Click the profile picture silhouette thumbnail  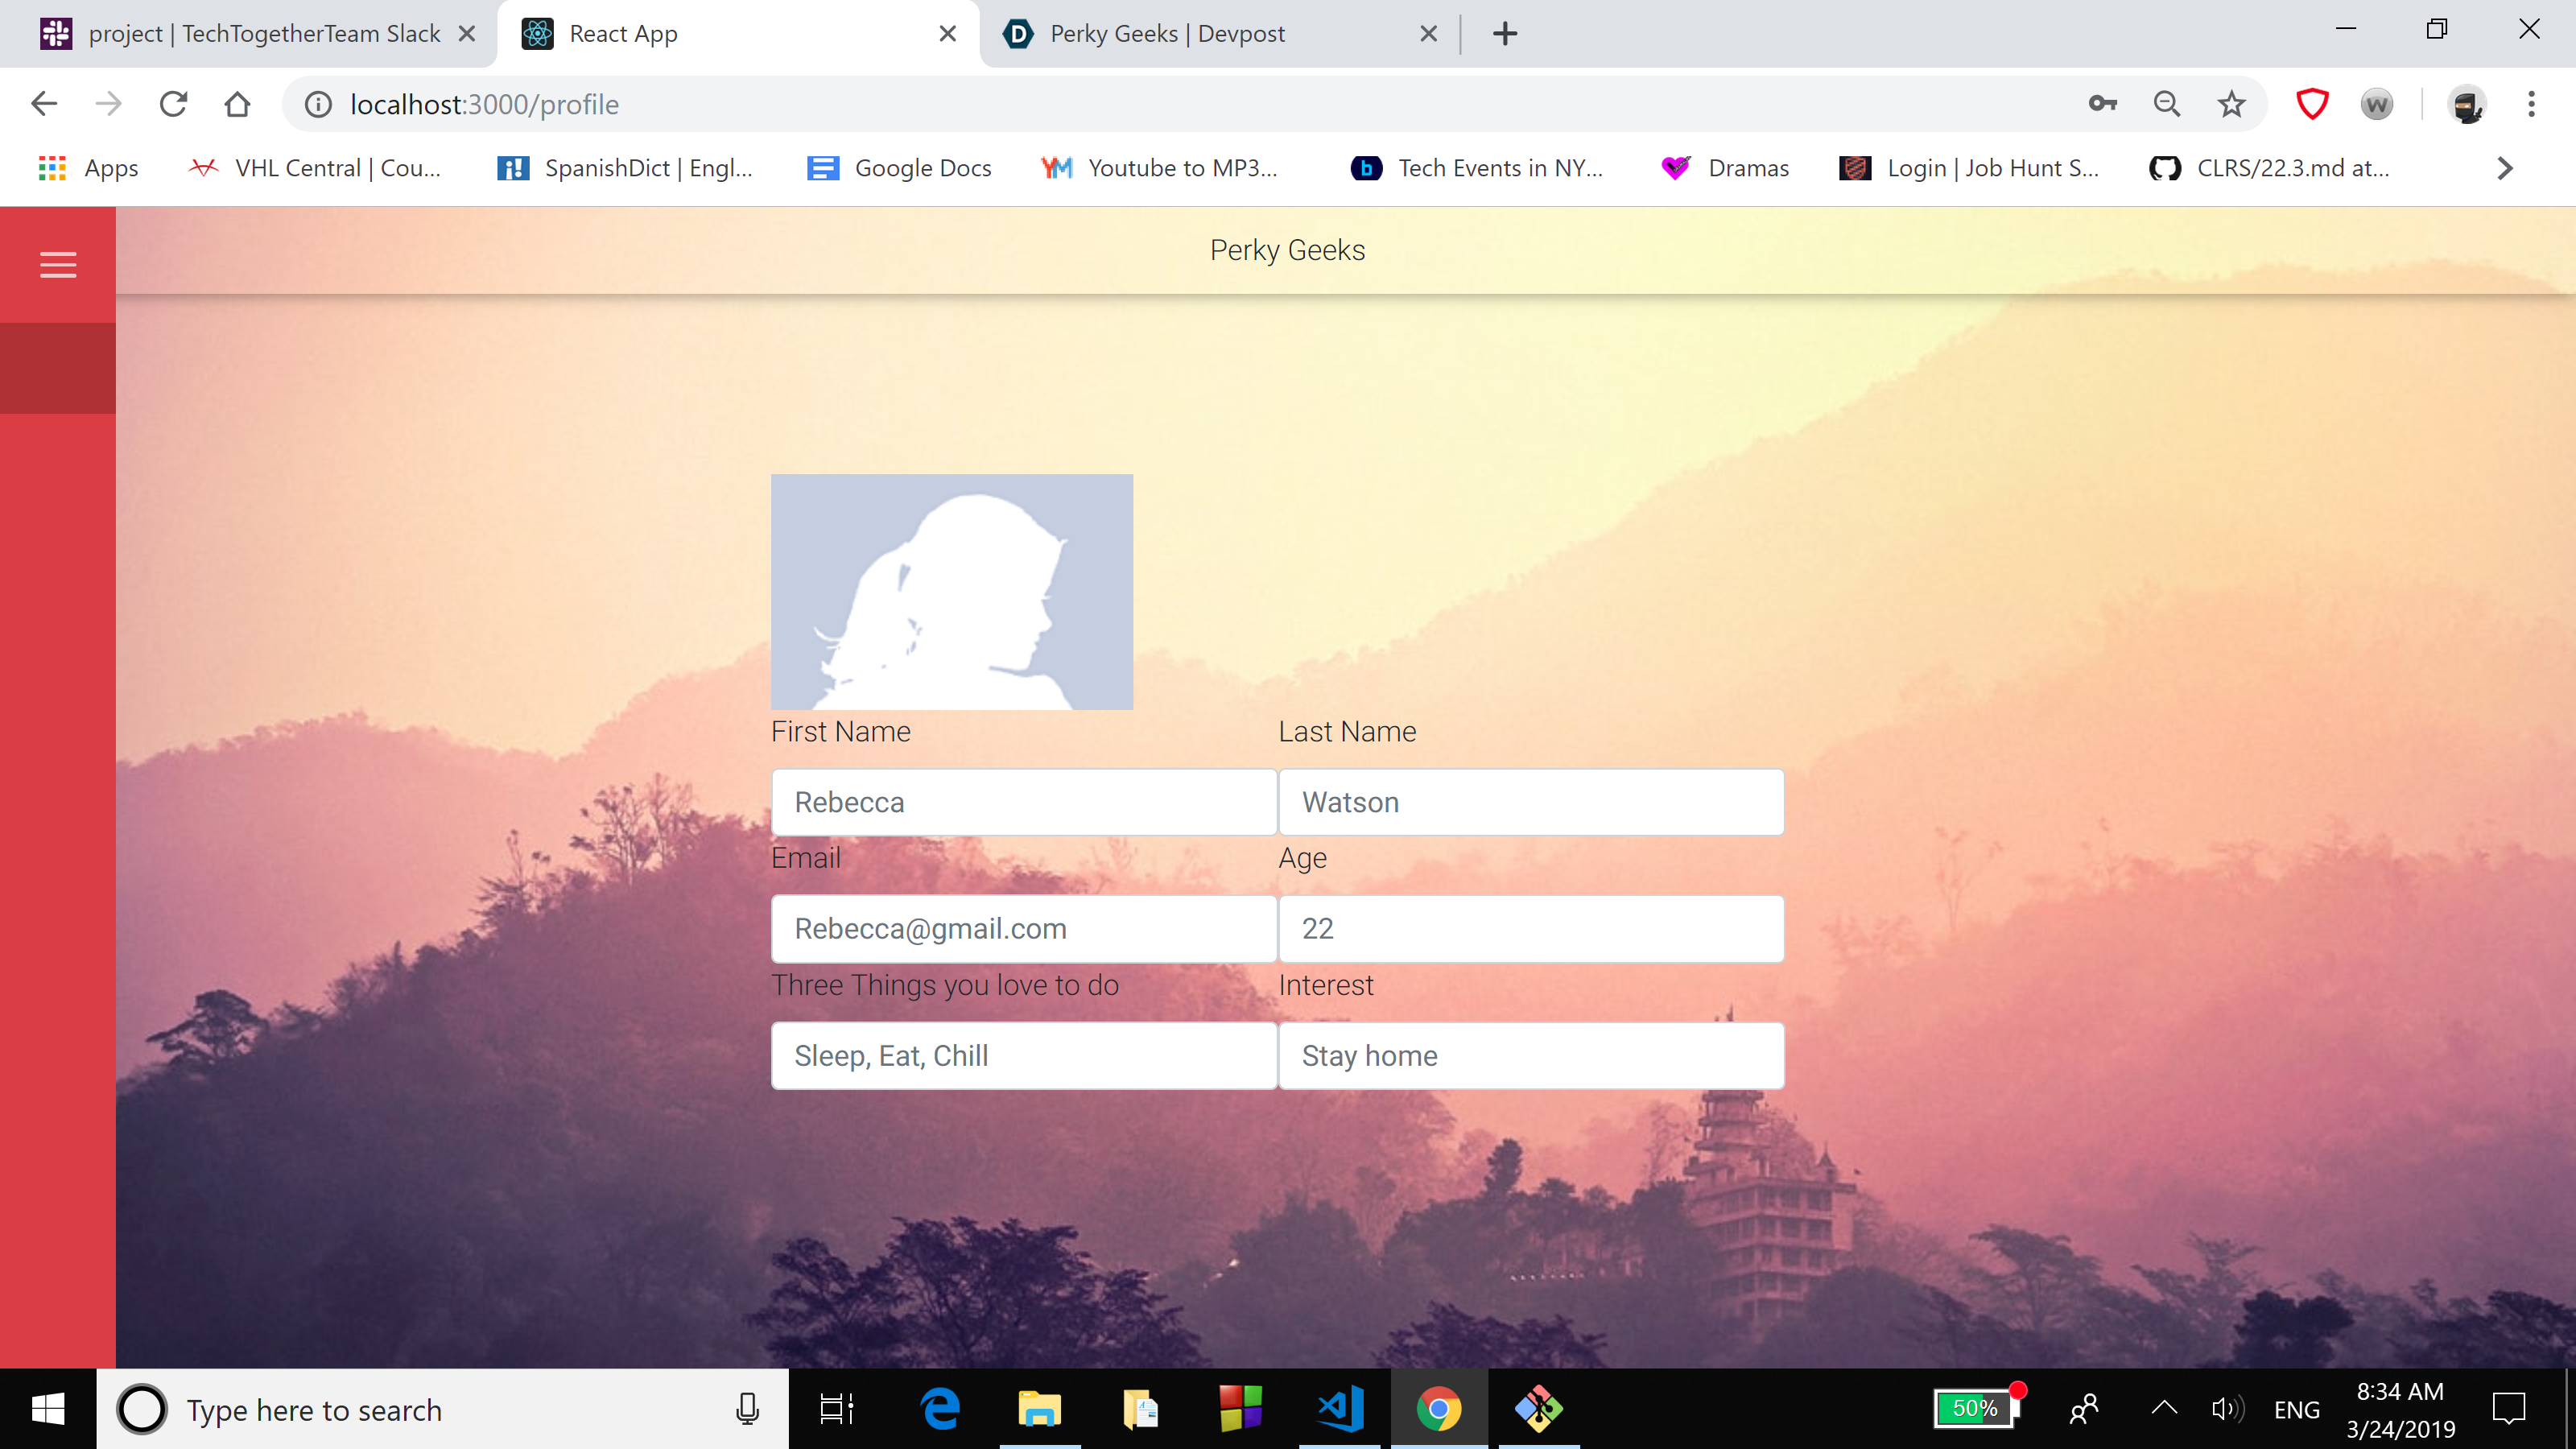[951, 591]
